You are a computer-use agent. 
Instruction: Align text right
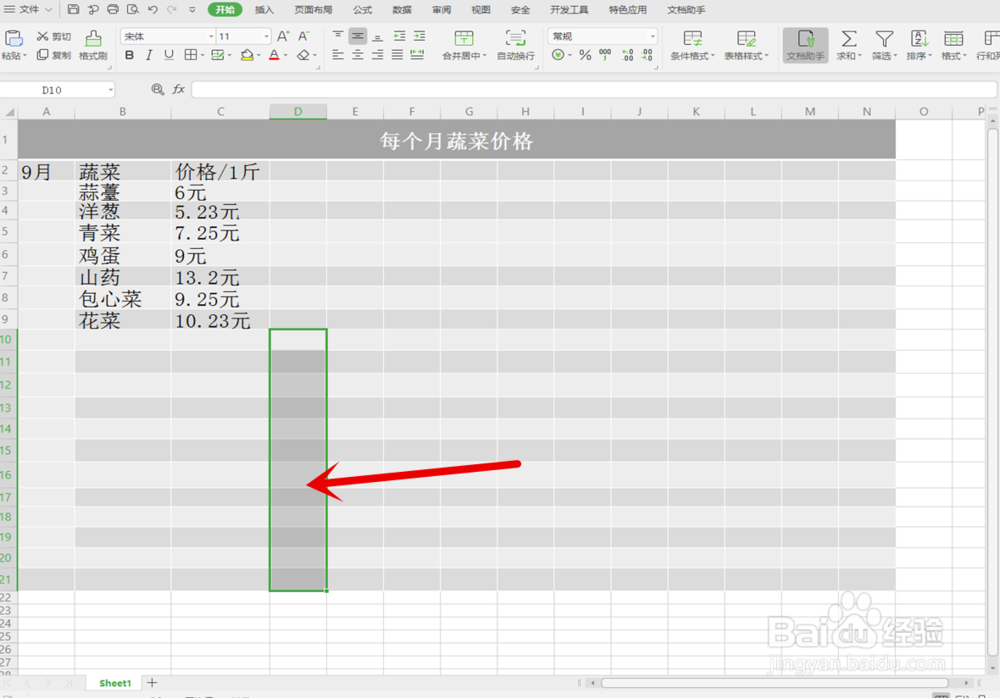[378, 56]
